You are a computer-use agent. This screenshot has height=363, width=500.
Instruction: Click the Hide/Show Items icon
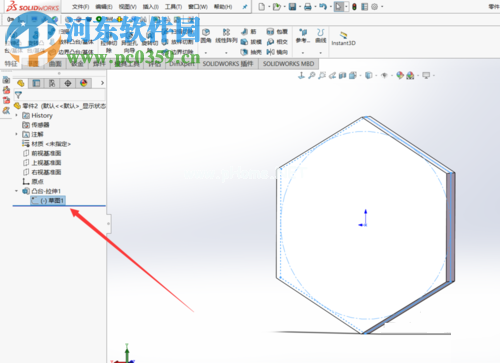pyautogui.click(x=384, y=76)
